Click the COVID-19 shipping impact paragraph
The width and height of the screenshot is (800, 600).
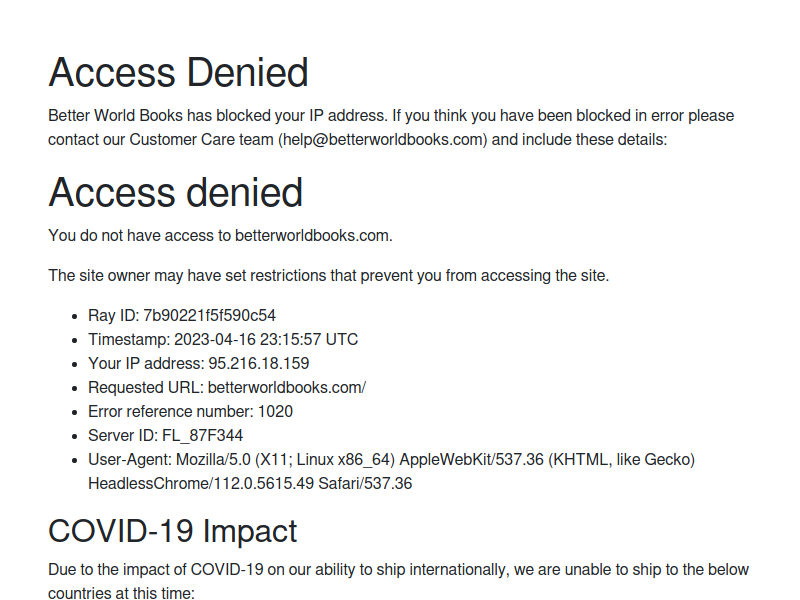(x=398, y=581)
